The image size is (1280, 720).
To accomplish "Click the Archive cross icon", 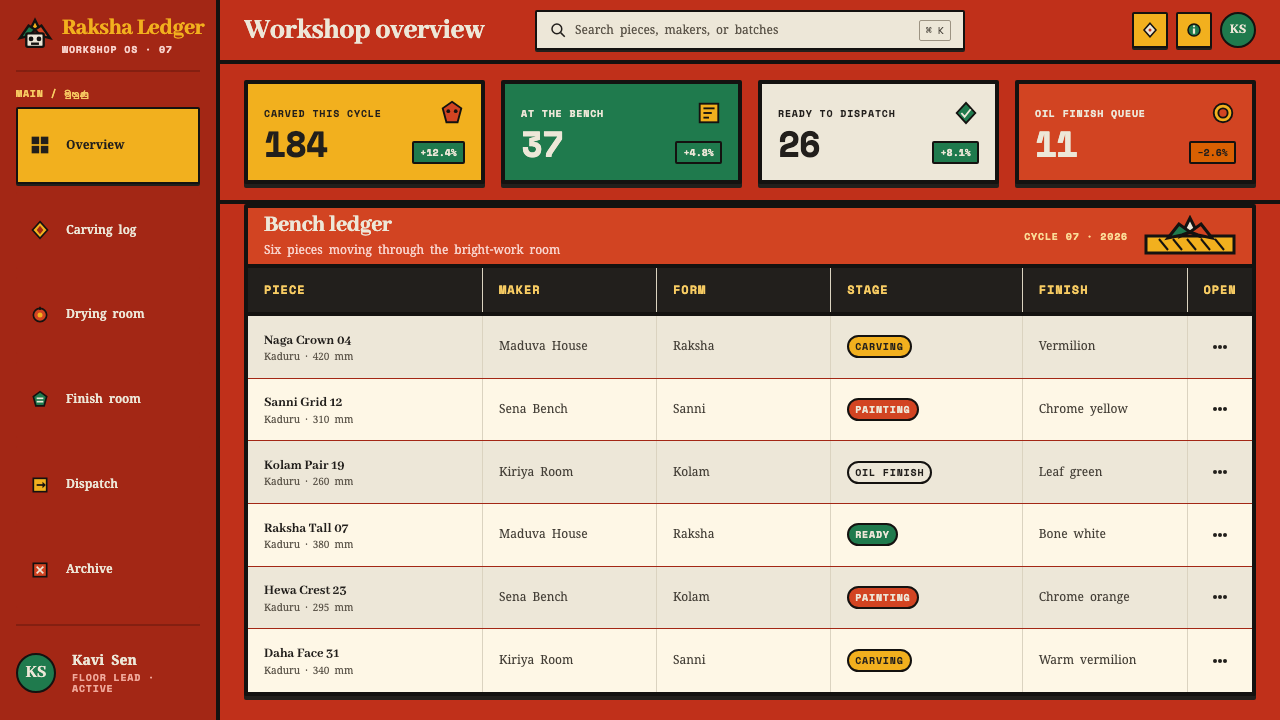I will pos(40,569).
